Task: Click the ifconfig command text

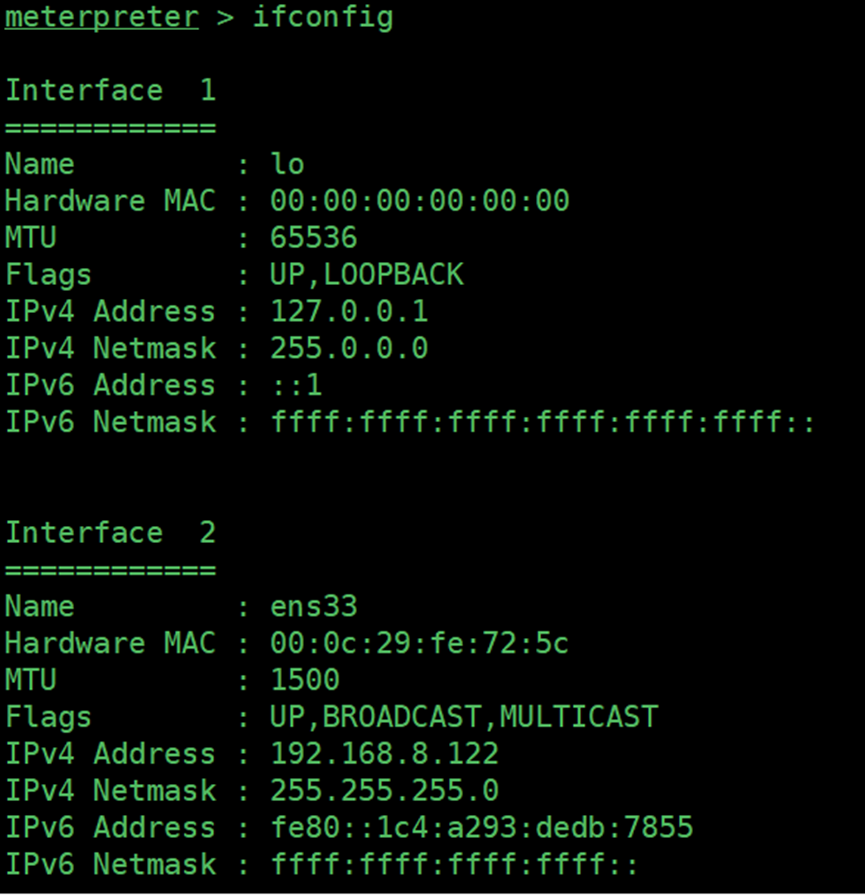Action: pos(323,17)
